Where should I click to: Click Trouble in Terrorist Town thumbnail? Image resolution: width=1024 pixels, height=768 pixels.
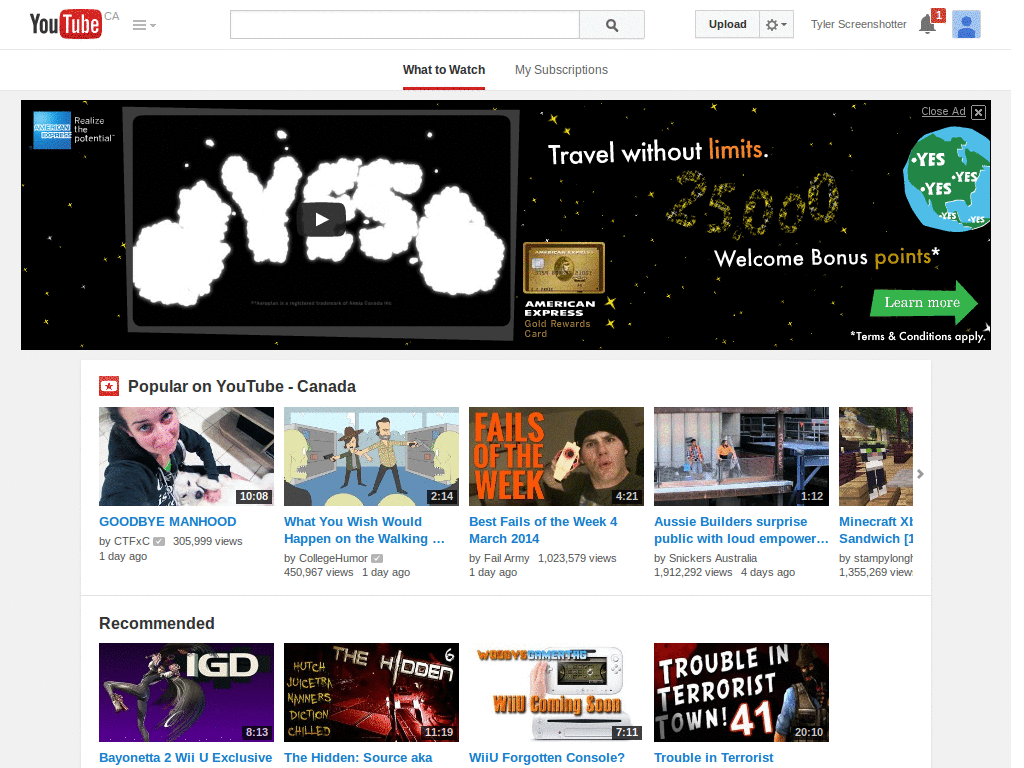741,692
